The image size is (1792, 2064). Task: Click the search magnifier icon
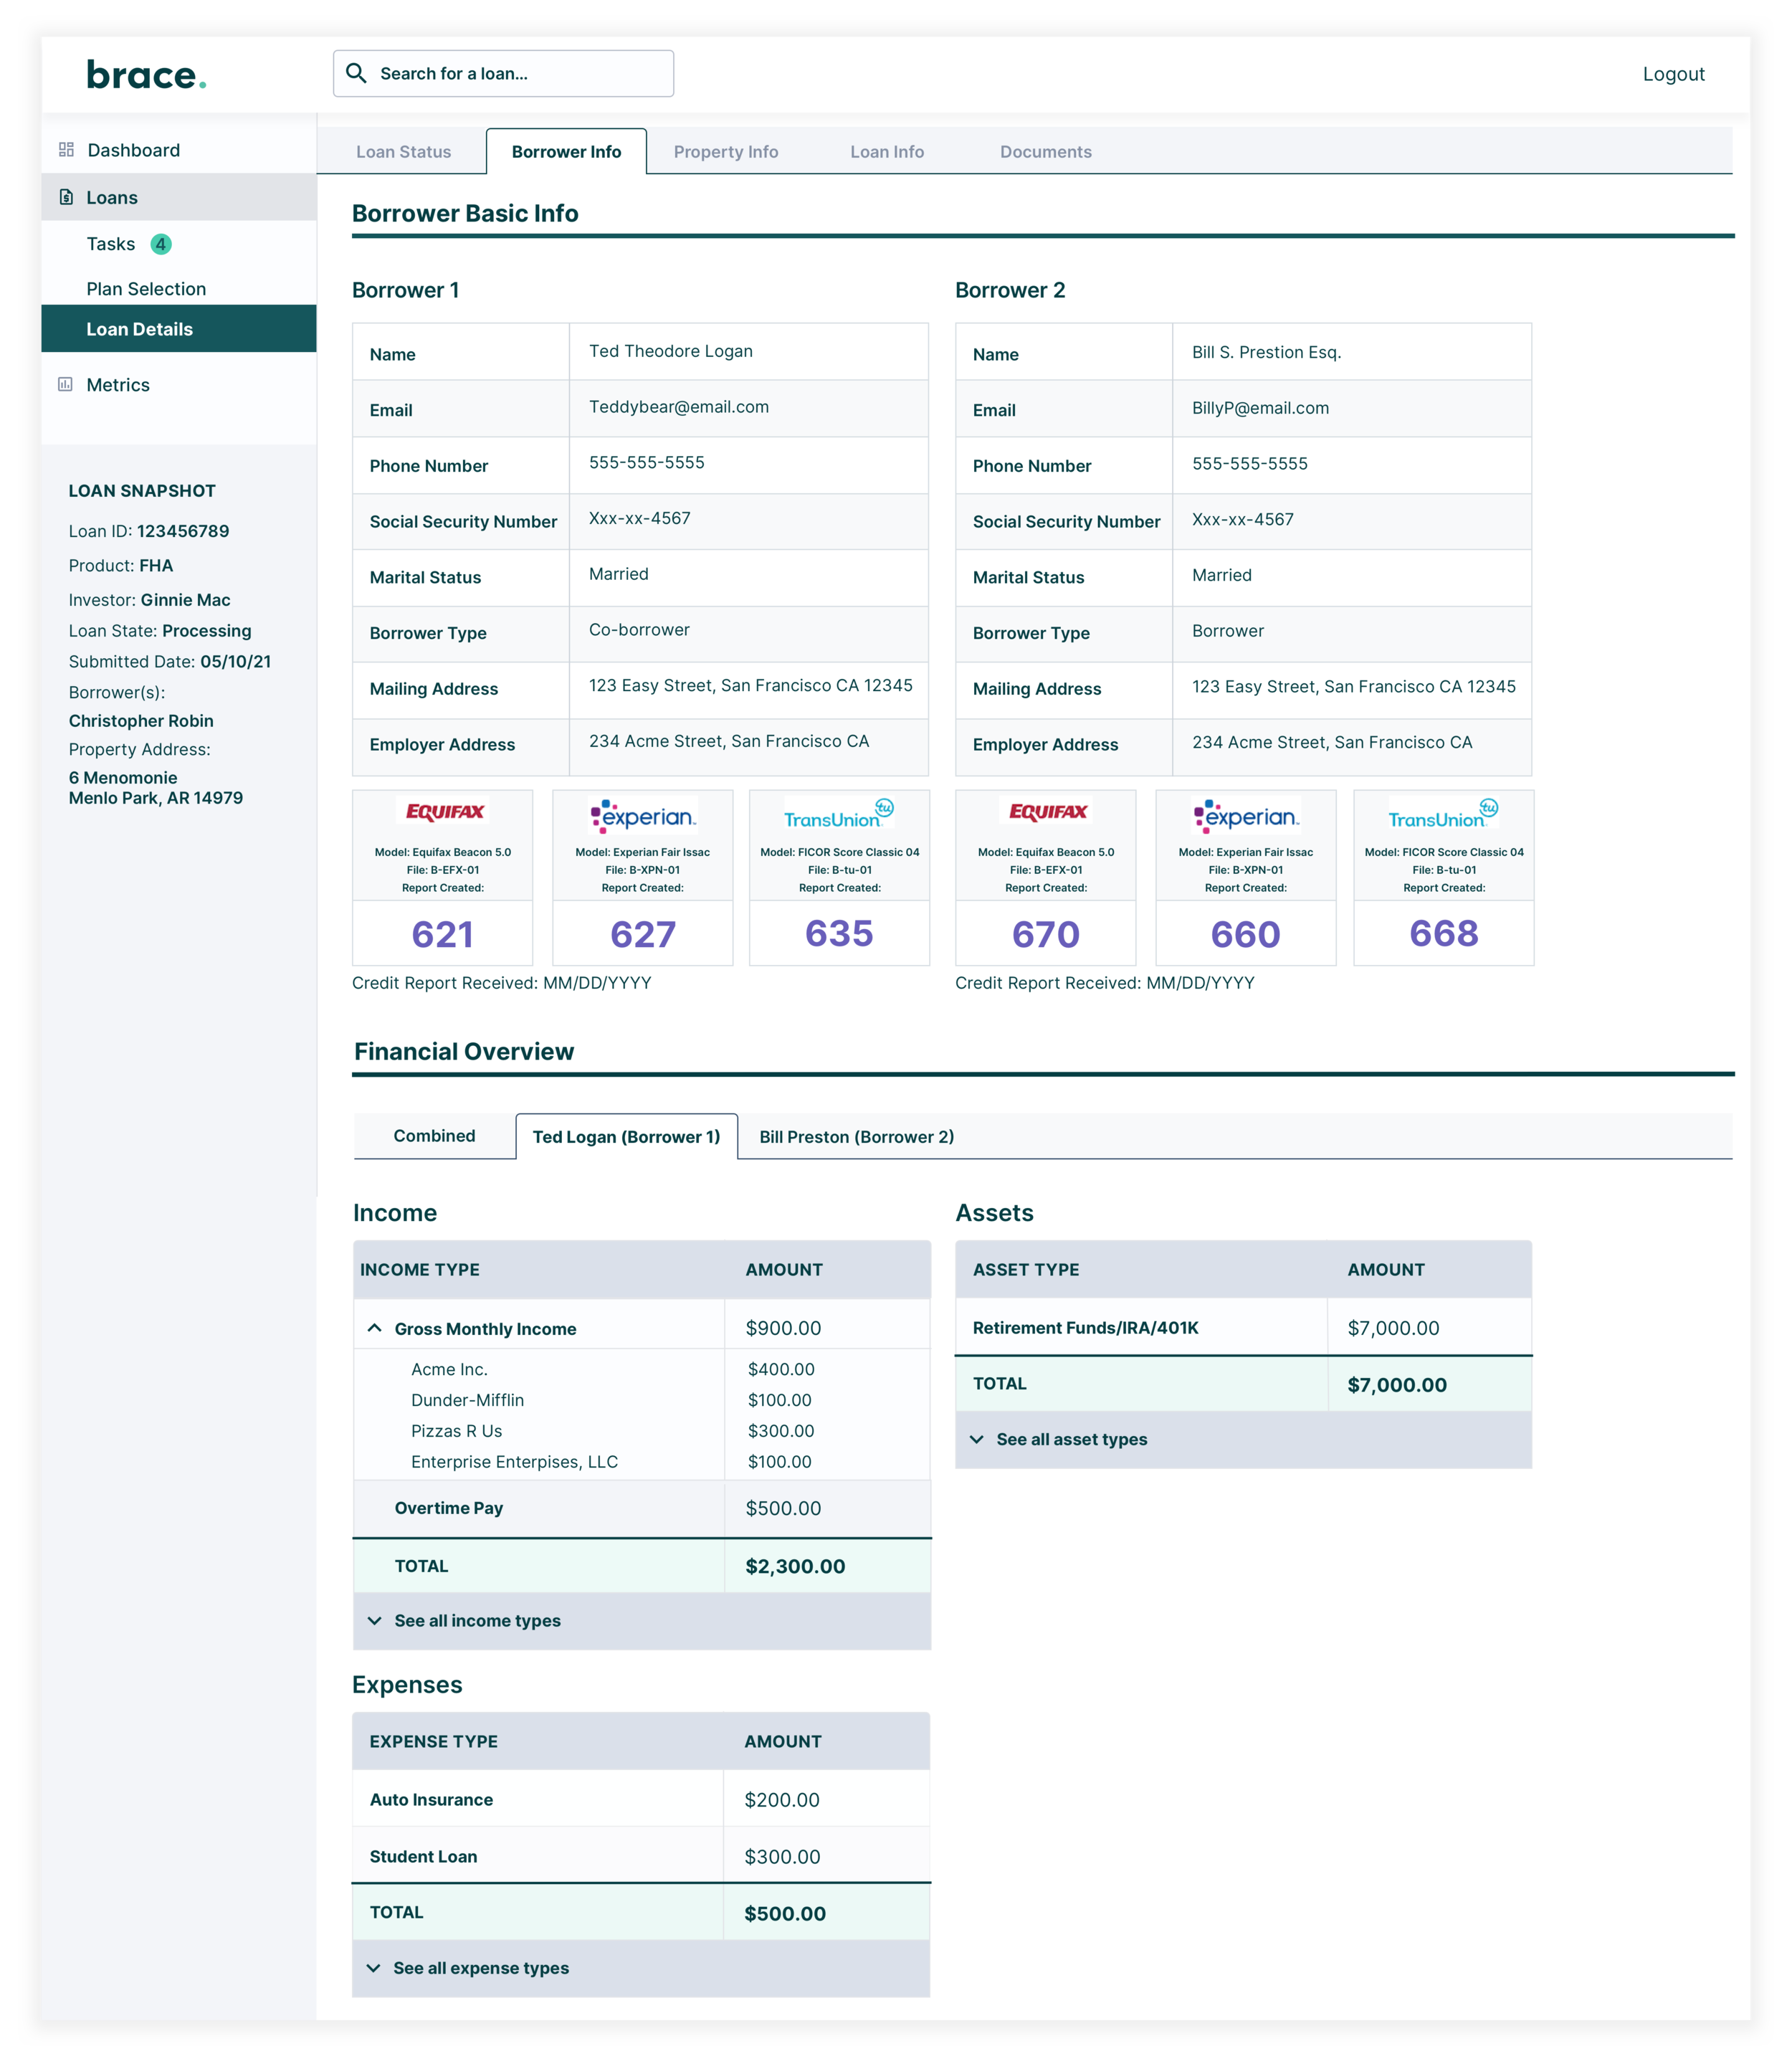[x=356, y=73]
